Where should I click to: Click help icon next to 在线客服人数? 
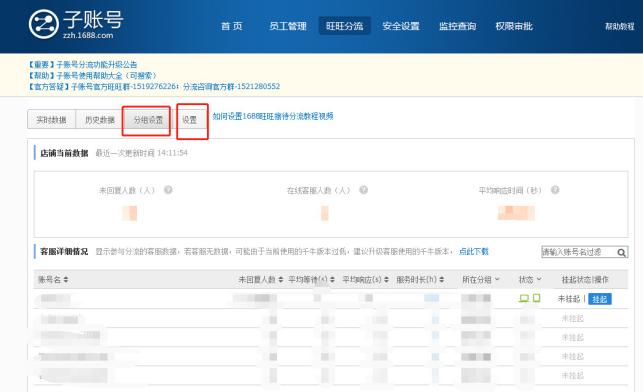363,190
